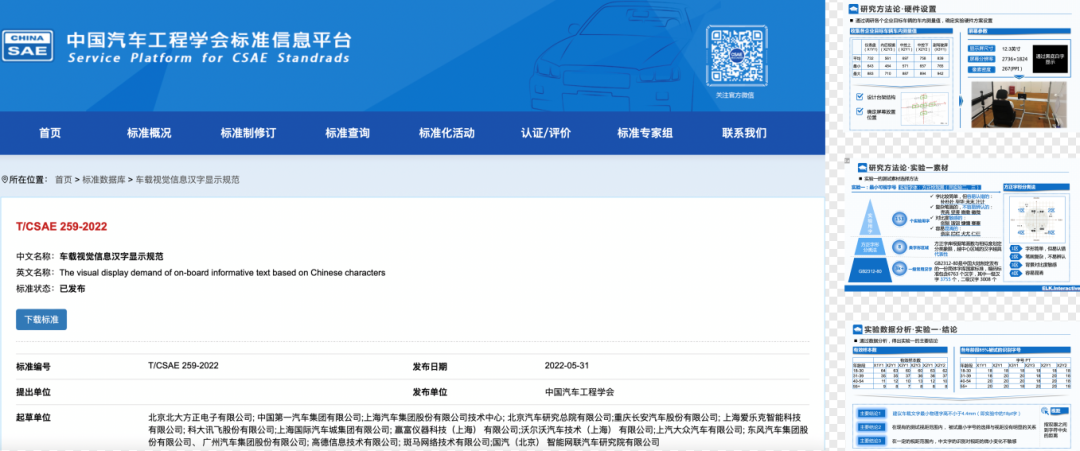The height and width of the screenshot is (451, 1080).
Task: Open the 首页 navigation menu item
Action: click(50, 134)
